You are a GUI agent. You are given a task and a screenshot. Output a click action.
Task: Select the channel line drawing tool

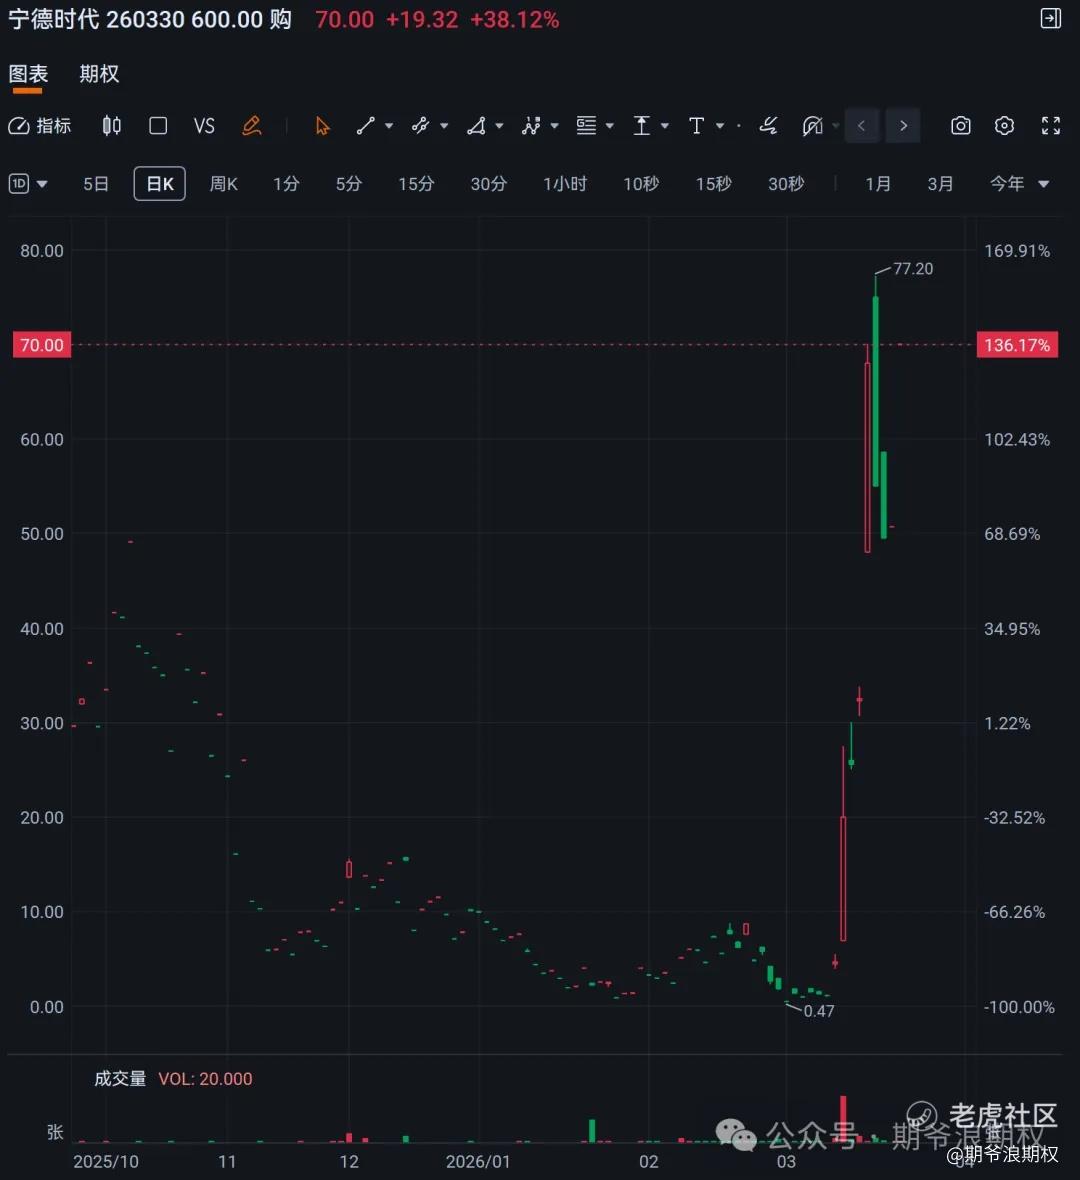[420, 126]
